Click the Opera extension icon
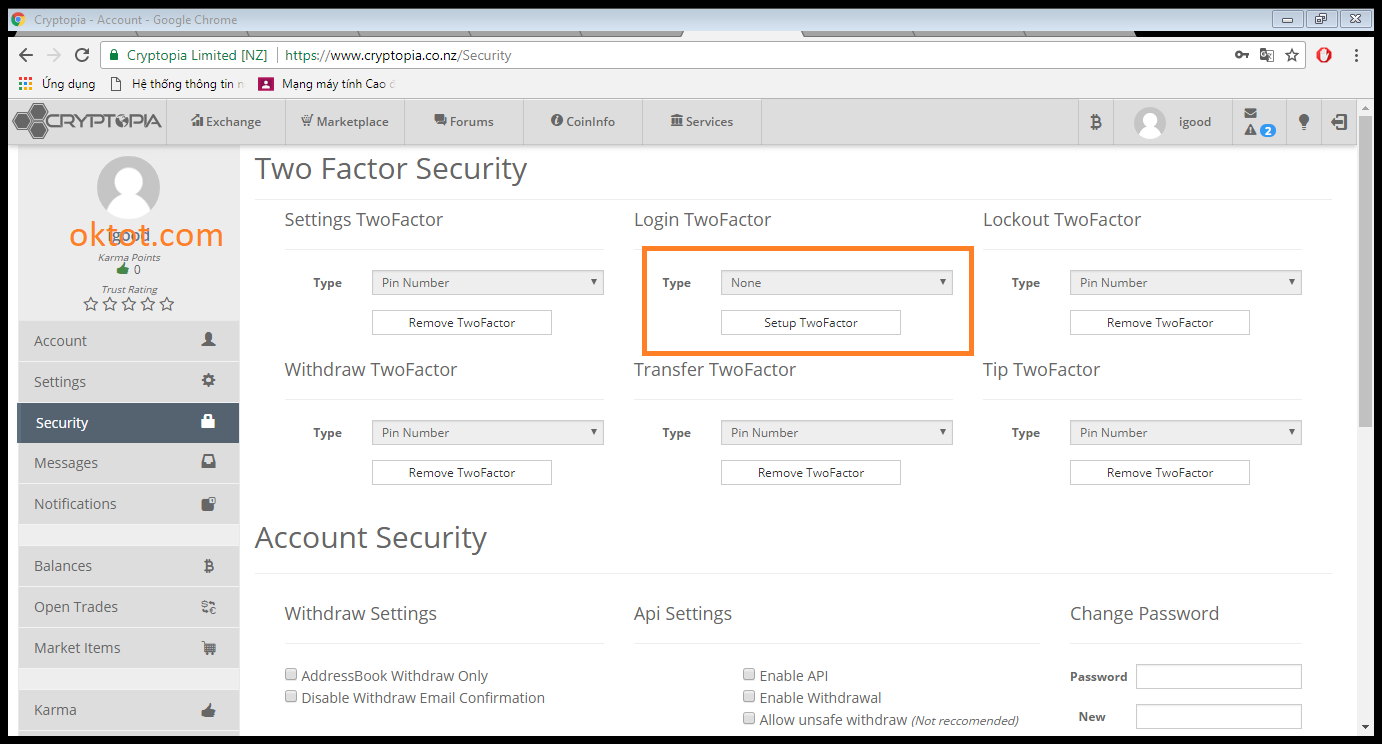Screen dimensions: 1382x744 (x=1324, y=55)
